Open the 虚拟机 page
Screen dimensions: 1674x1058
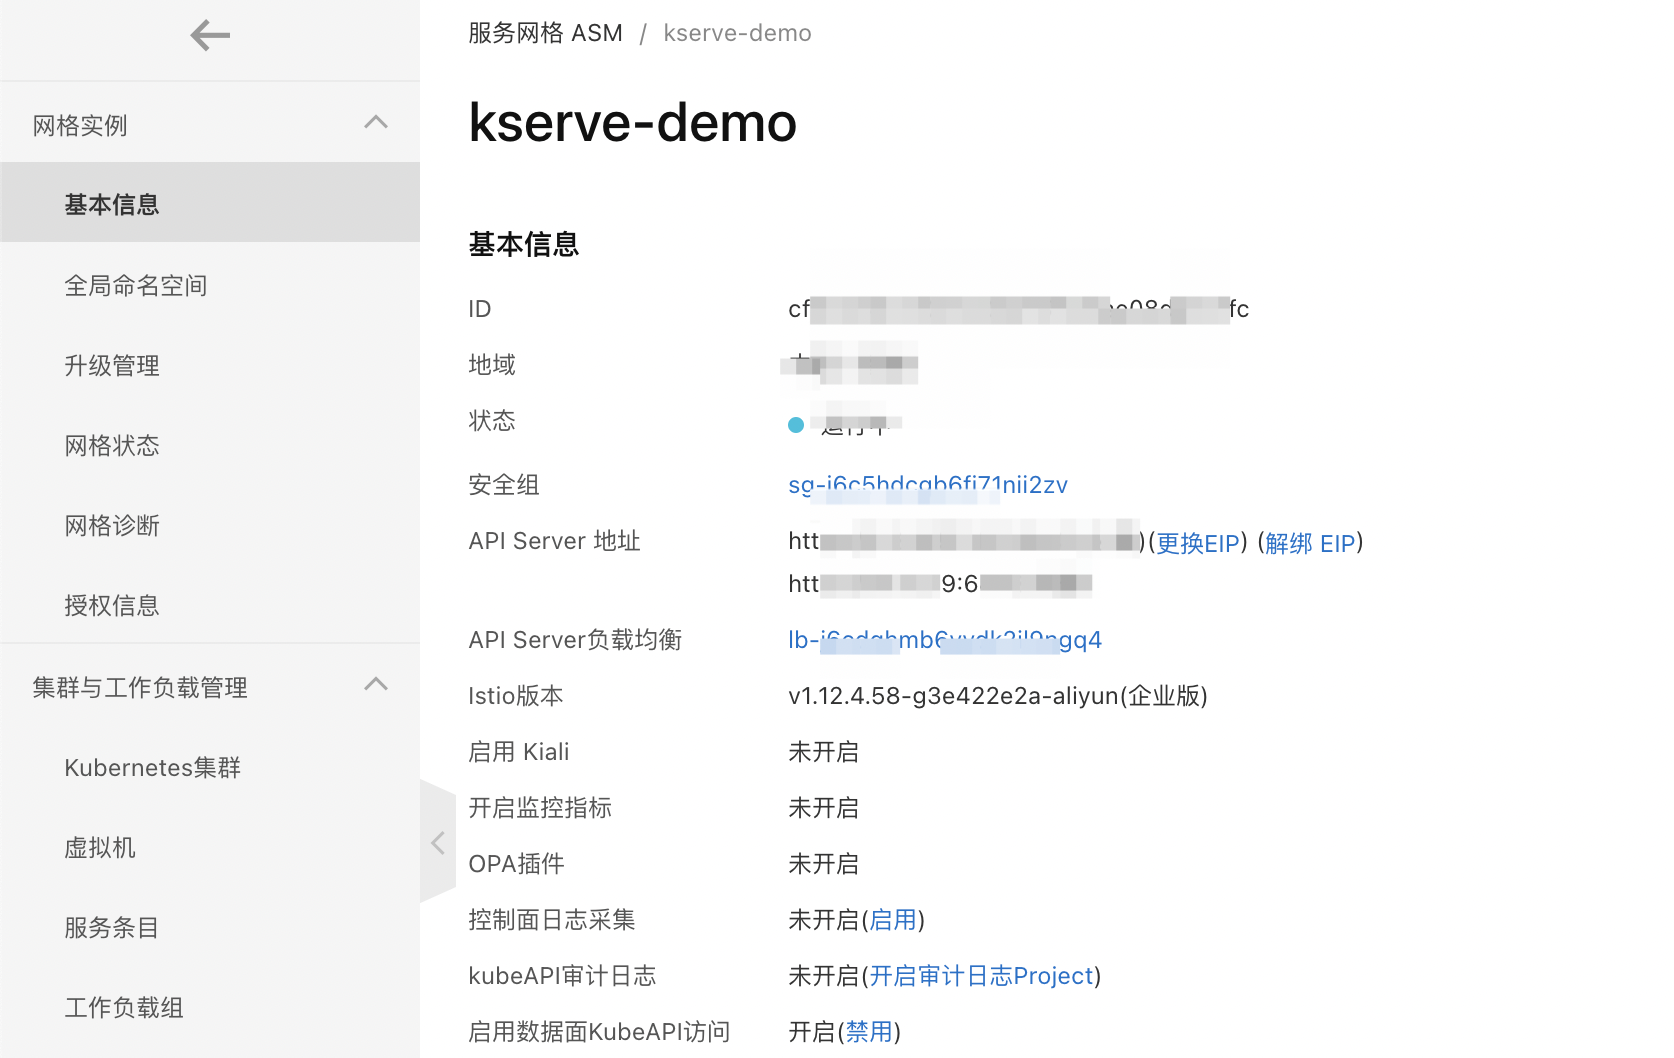click(100, 848)
